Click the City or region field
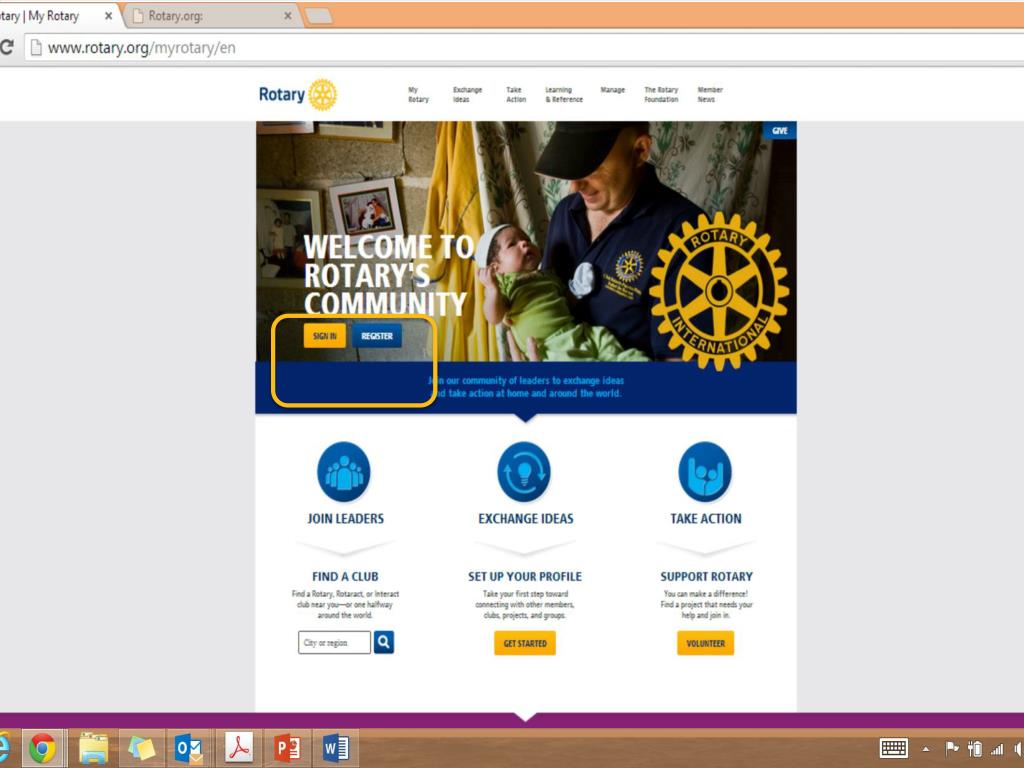Screen dimensions: 1024x768 pos(334,643)
